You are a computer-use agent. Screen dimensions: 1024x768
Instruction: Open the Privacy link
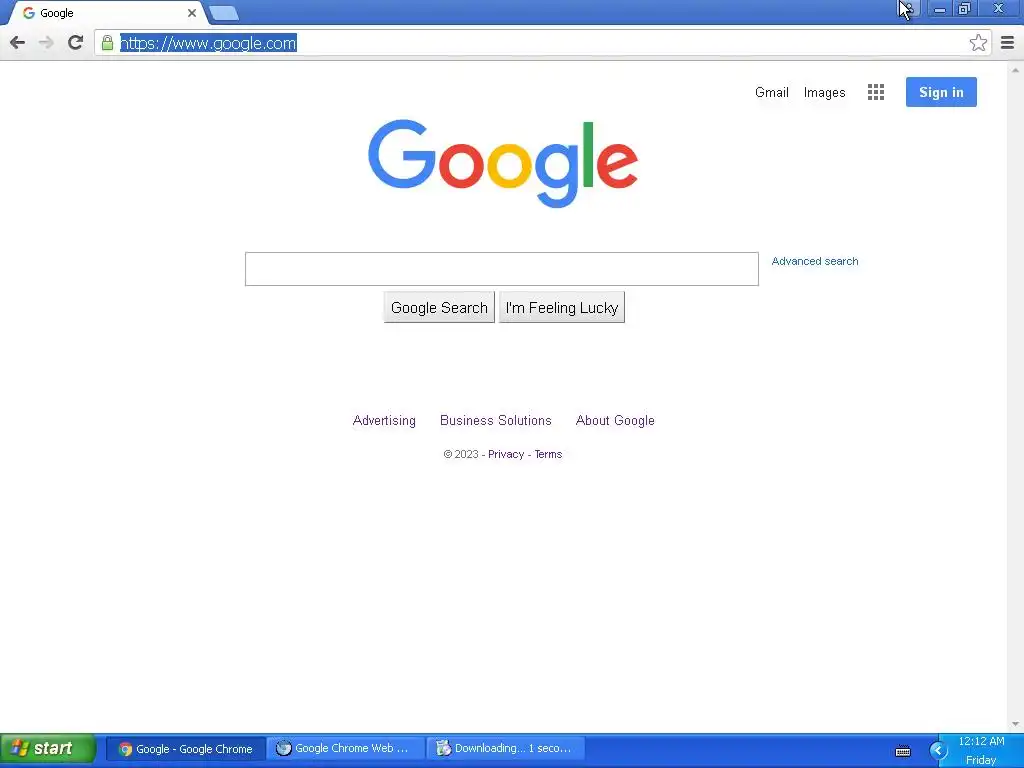pos(506,455)
